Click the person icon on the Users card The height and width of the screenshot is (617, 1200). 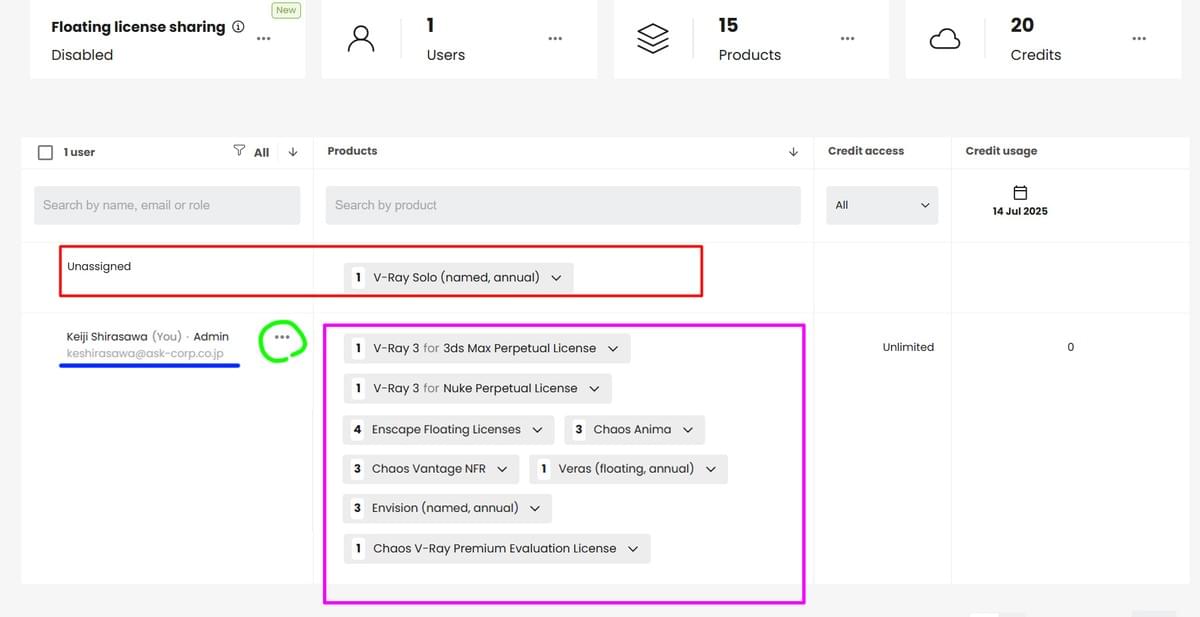pyautogui.click(x=361, y=39)
